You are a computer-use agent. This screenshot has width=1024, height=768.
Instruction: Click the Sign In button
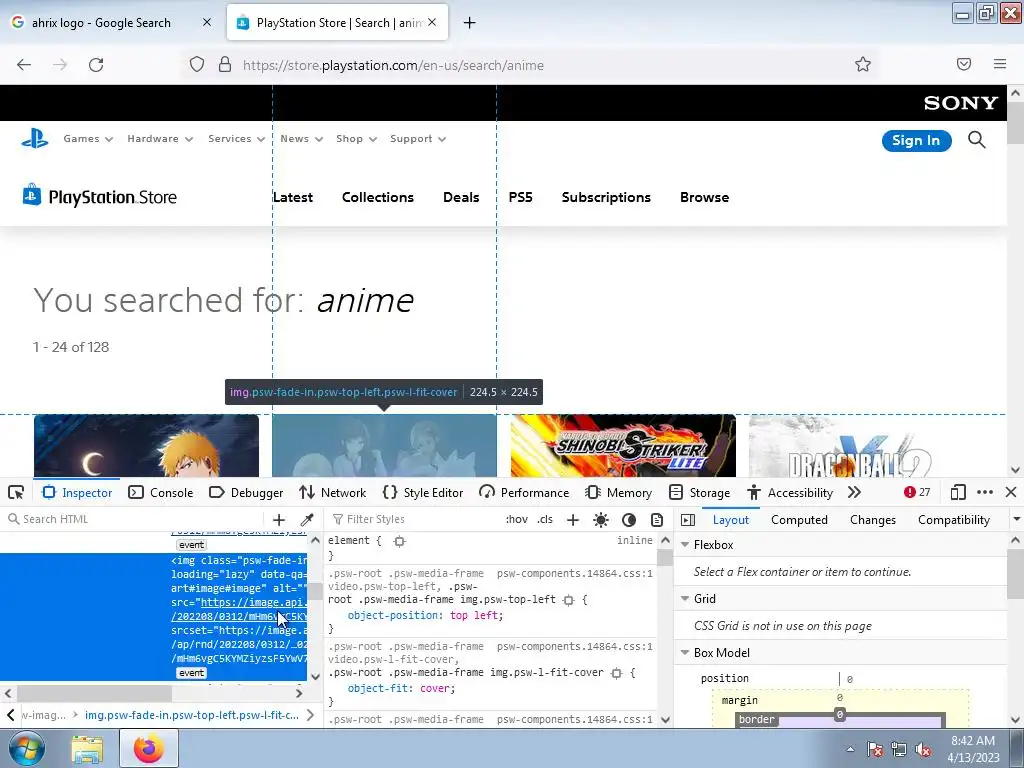pos(916,140)
